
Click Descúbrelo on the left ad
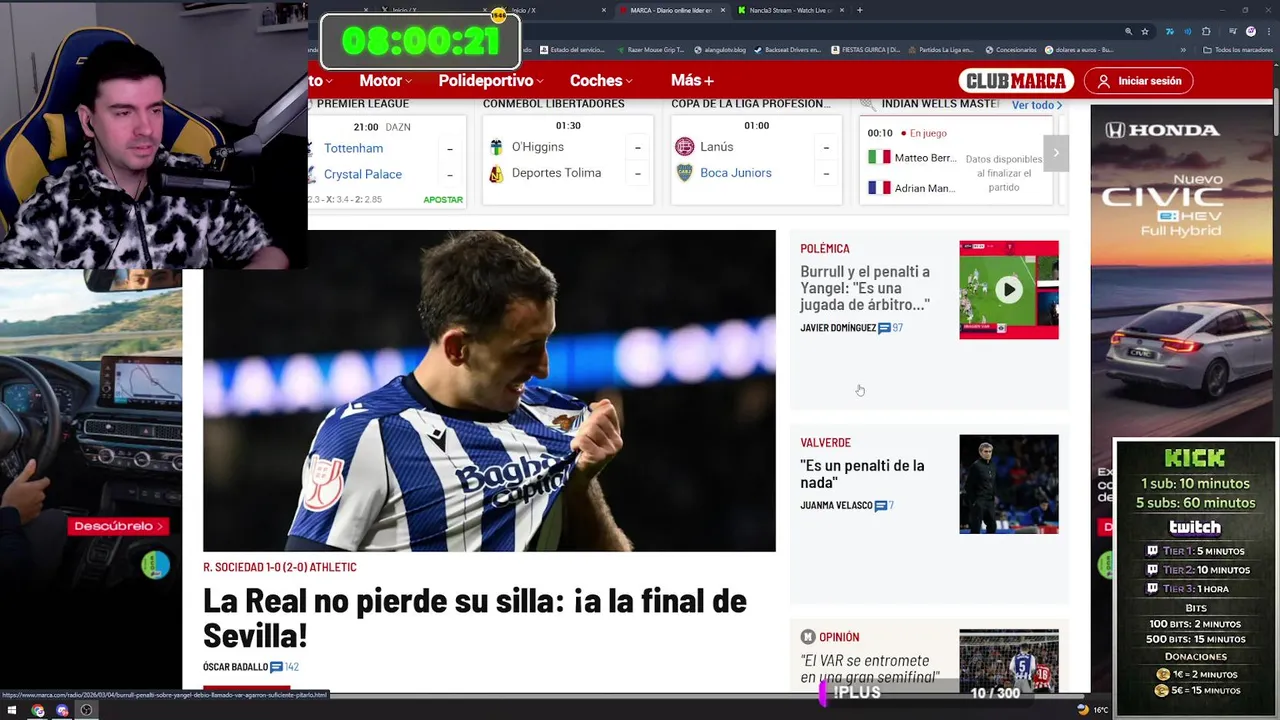pyautogui.click(x=119, y=526)
